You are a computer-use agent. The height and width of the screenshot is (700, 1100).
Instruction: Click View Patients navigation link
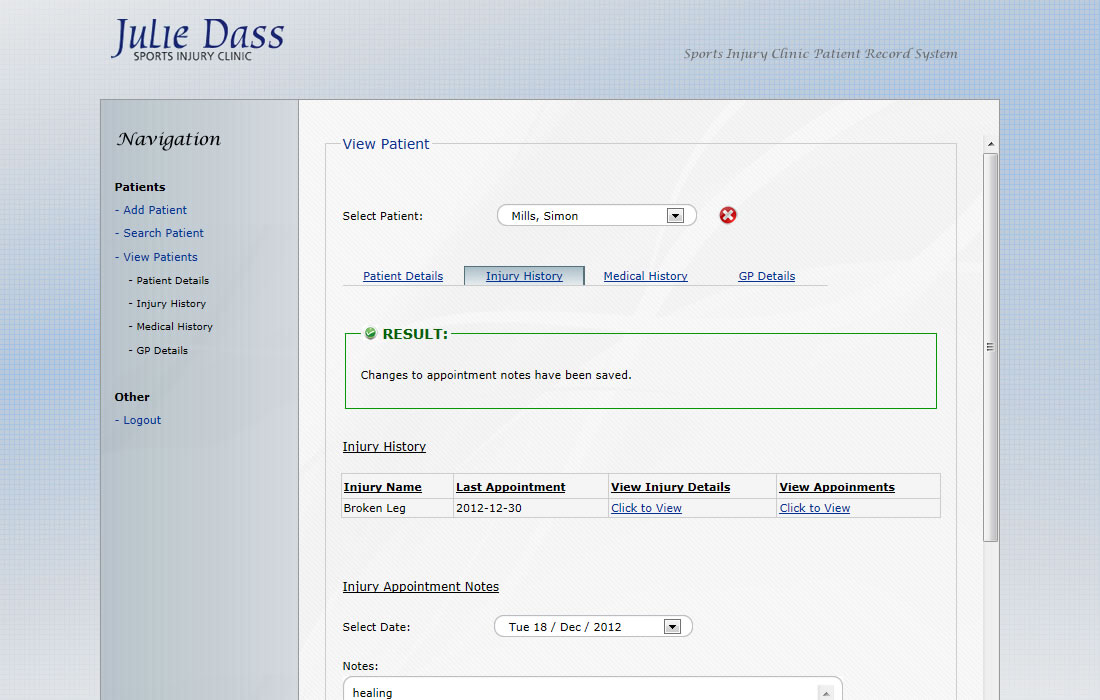(x=160, y=257)
